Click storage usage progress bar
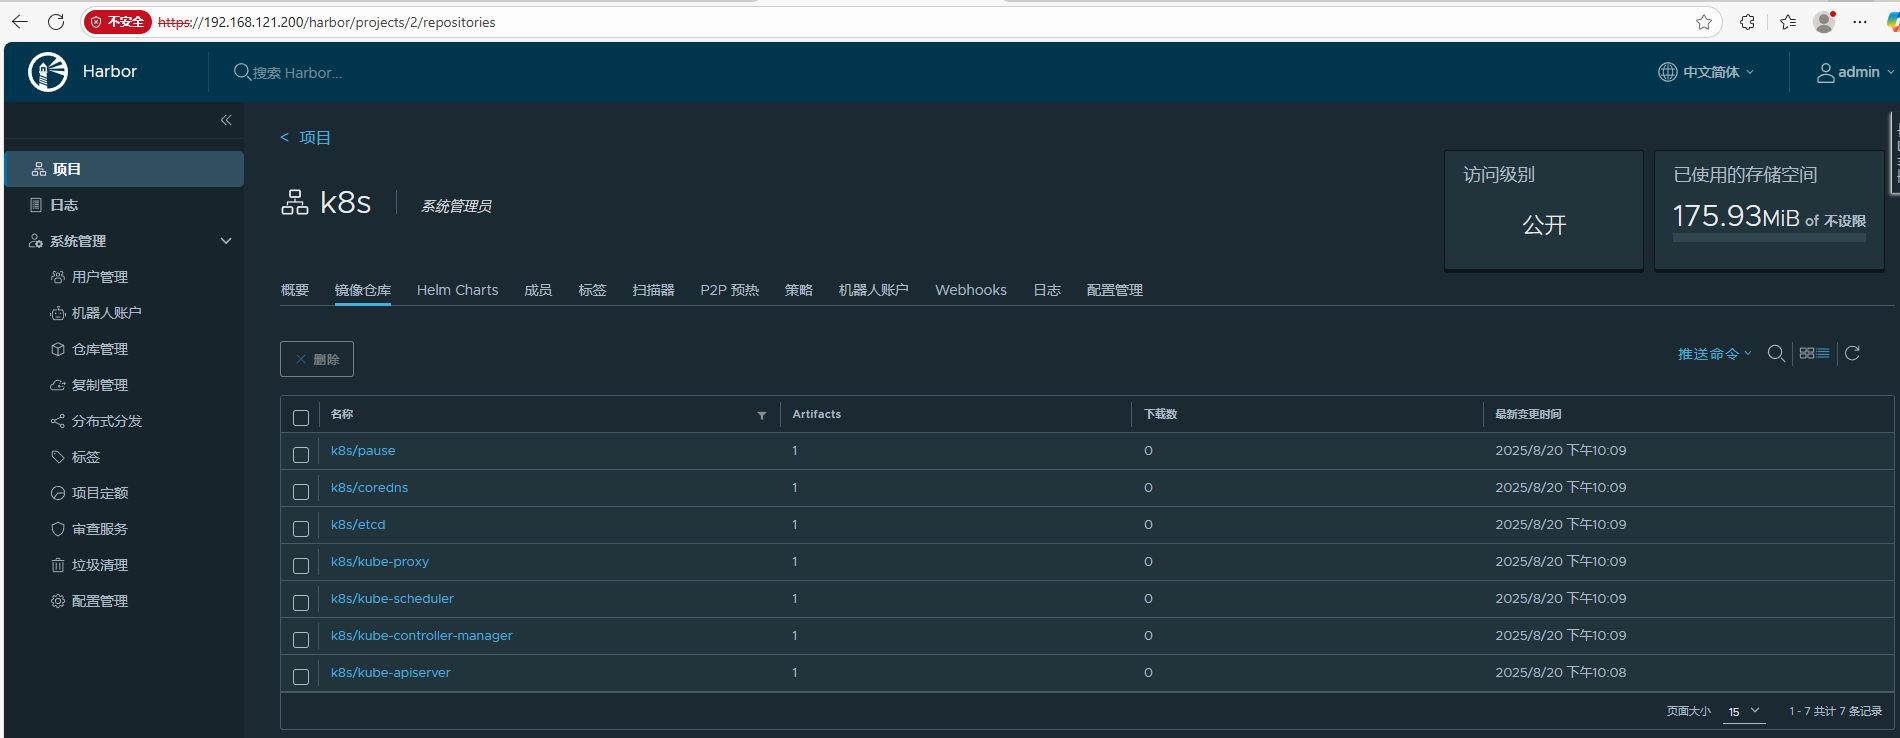The image size is (1900, 738). pos(1769,238)
